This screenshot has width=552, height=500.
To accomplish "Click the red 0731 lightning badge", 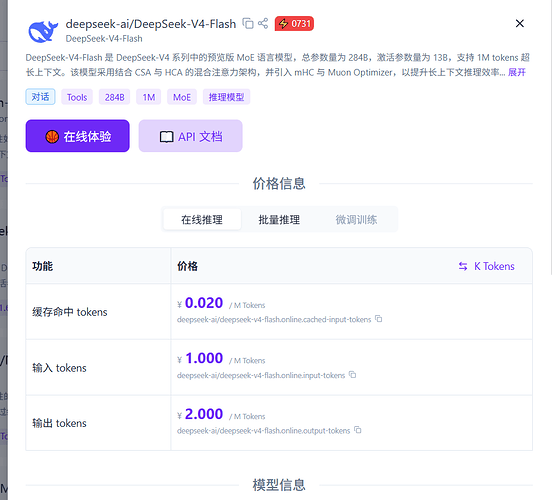I will 294,24.
